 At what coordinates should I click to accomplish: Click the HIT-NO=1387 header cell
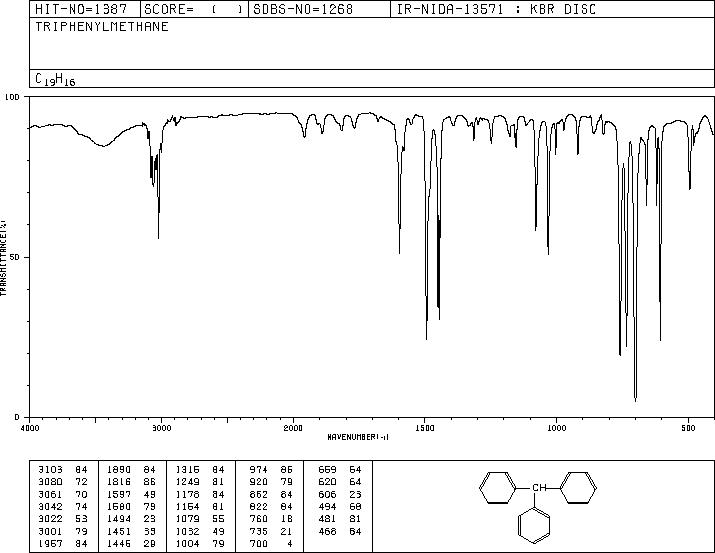(x=84, y=9)
